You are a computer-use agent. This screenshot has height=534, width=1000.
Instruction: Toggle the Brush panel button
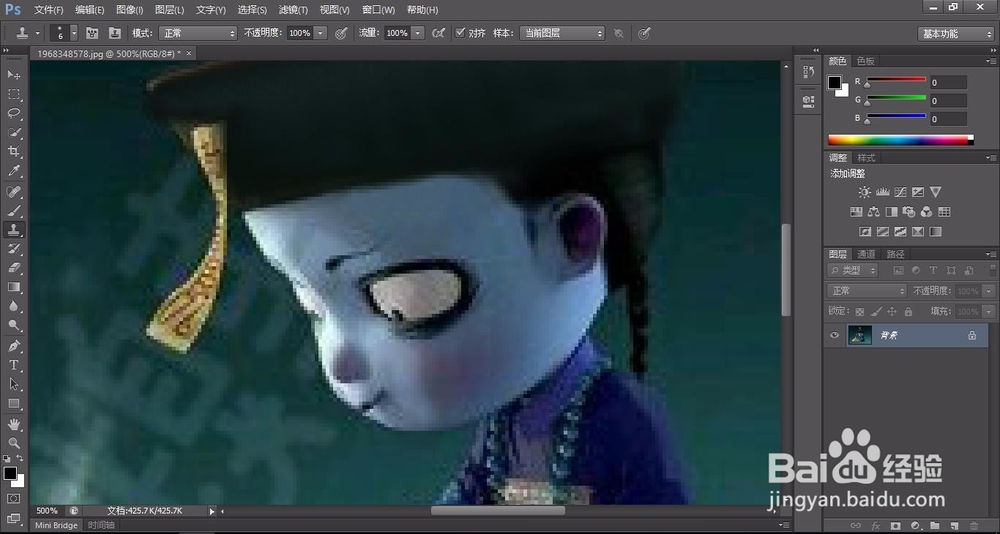click(x=92, y=33)
